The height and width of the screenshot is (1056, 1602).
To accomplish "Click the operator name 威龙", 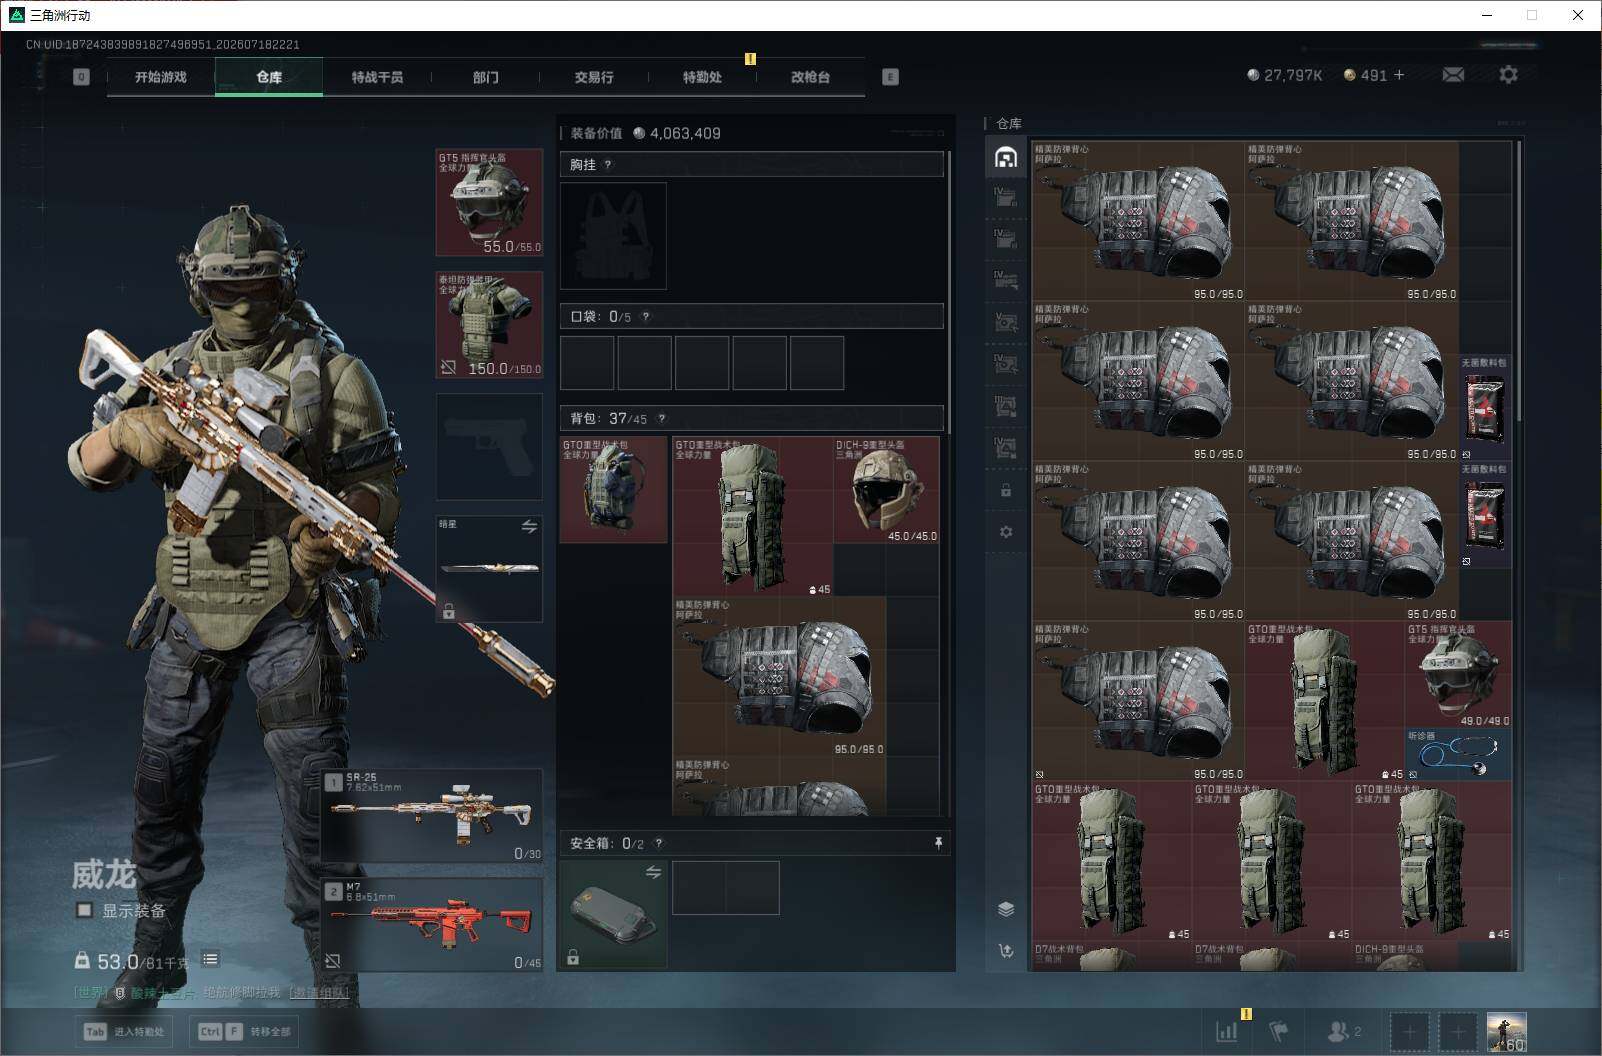I will 104,875.
